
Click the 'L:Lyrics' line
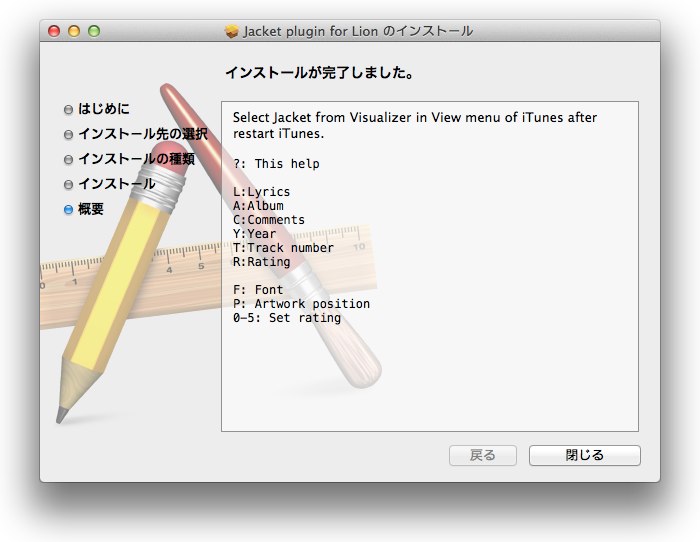(261, 192)
